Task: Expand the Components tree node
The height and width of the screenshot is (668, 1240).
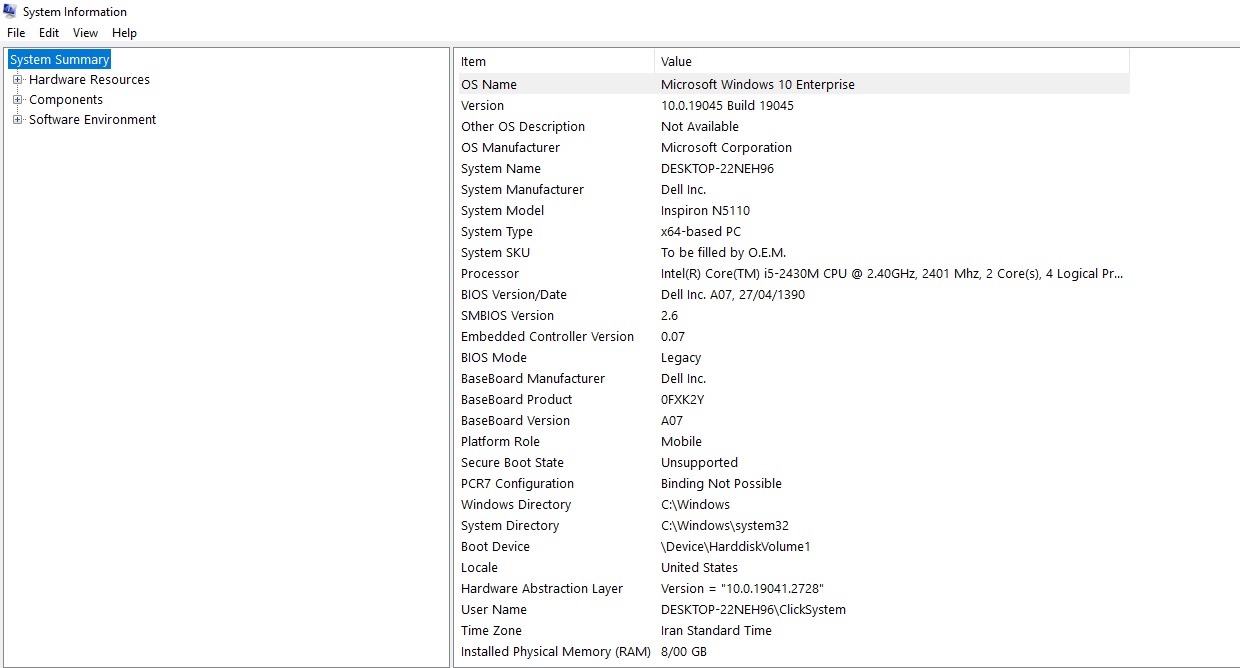Action: pos(17,100)
